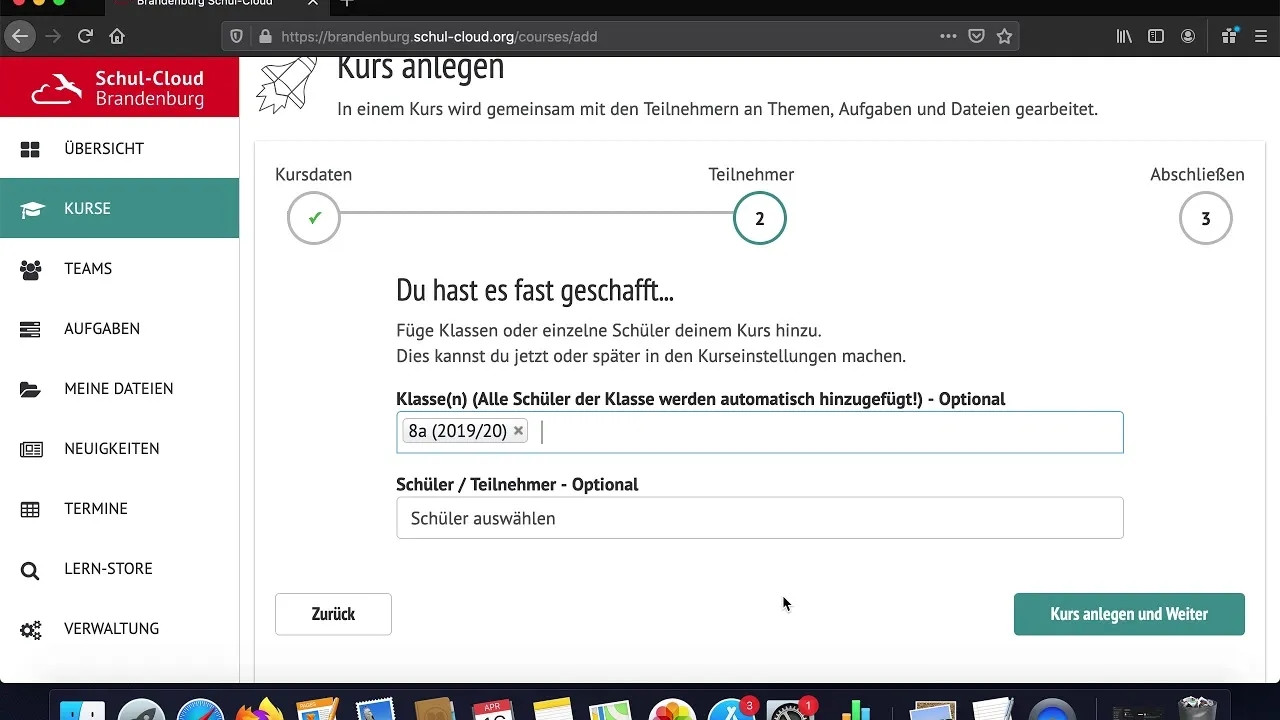Remove the 8a (2019/20) class chip
Viewport: 1280px width, 720px height.
[x=518, y=430]
